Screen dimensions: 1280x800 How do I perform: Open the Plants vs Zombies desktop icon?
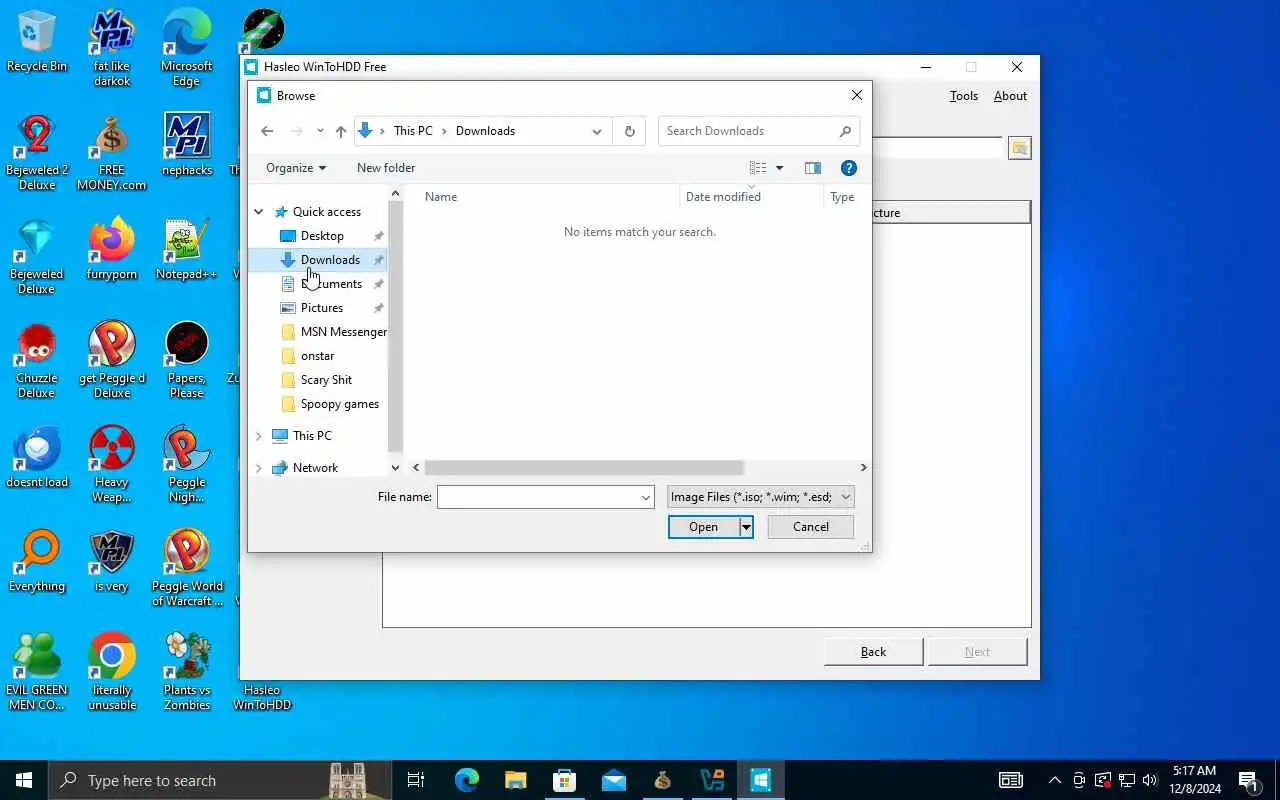tap(187, 672)
